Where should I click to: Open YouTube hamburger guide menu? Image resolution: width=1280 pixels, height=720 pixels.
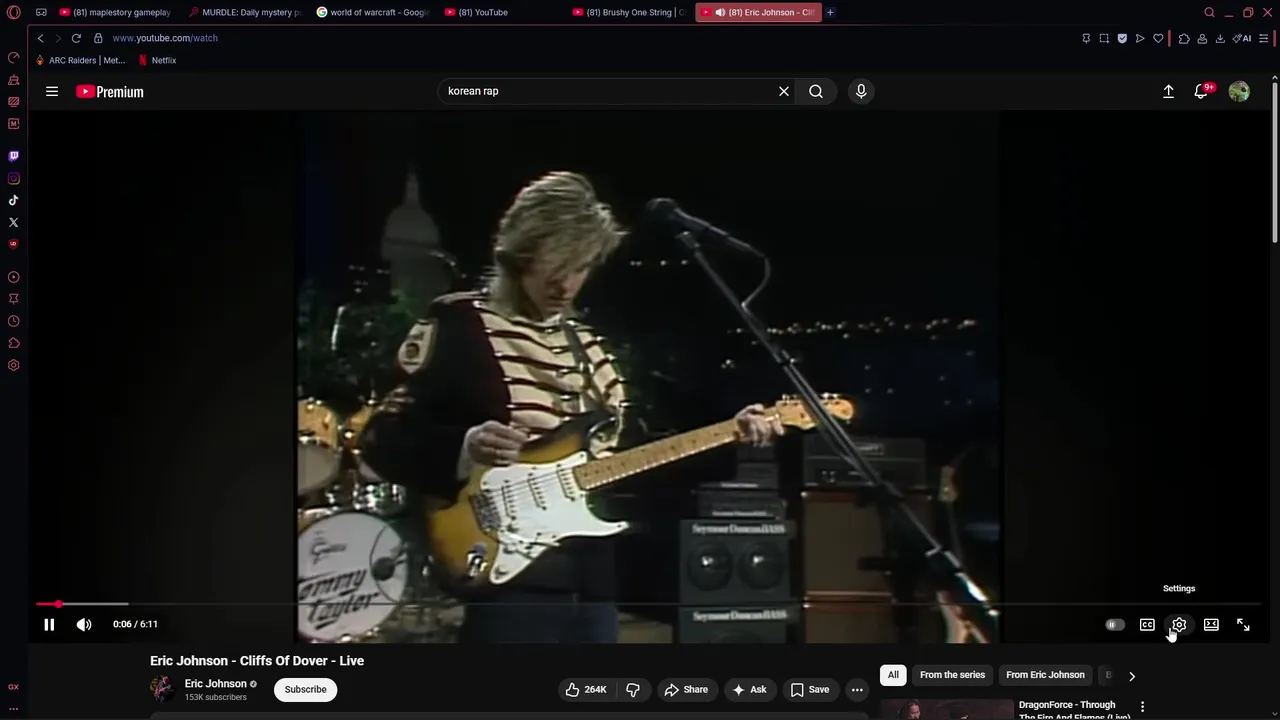point(52,91)
